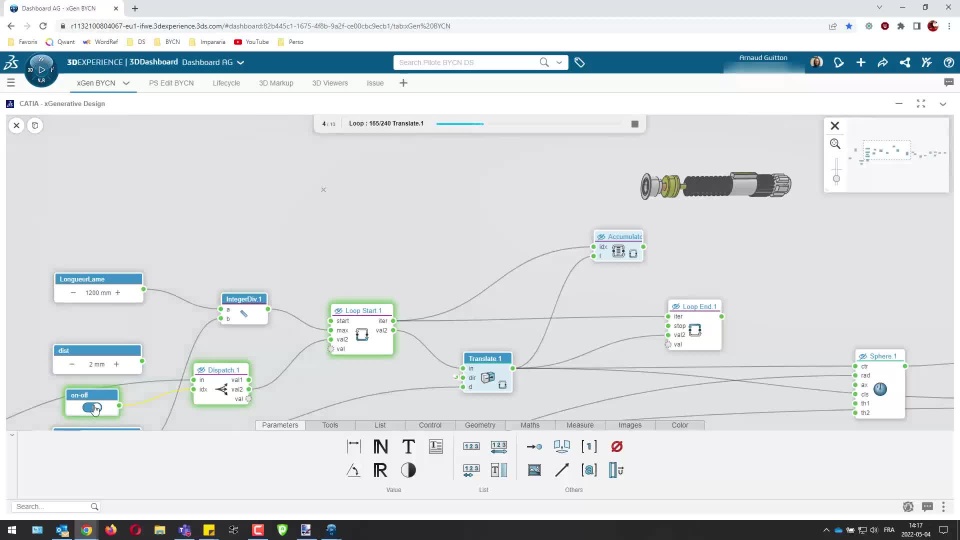The image size is (960, 540).
Task: Toggle visibility eye on Dispatch.1 node
Action: click(x=201, y=370)
